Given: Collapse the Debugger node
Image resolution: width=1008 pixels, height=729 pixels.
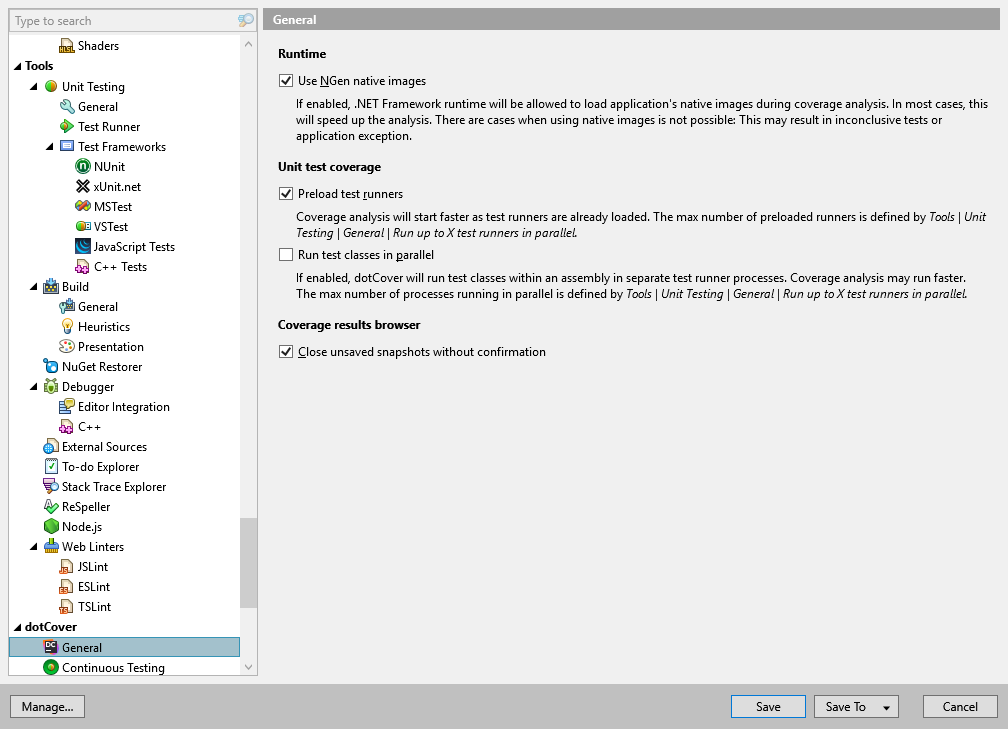Looking at the screenshot, I should coord(33,386).
